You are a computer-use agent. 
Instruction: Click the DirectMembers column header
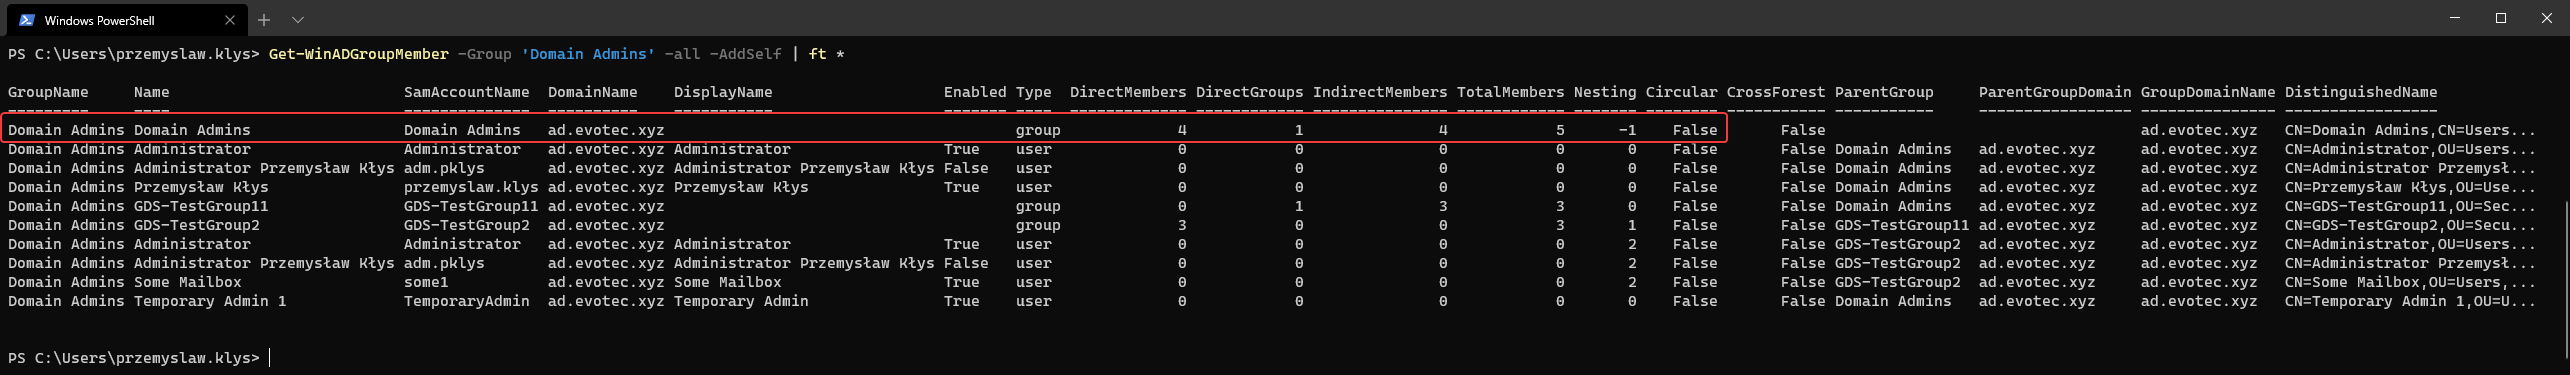[1128, 92]
